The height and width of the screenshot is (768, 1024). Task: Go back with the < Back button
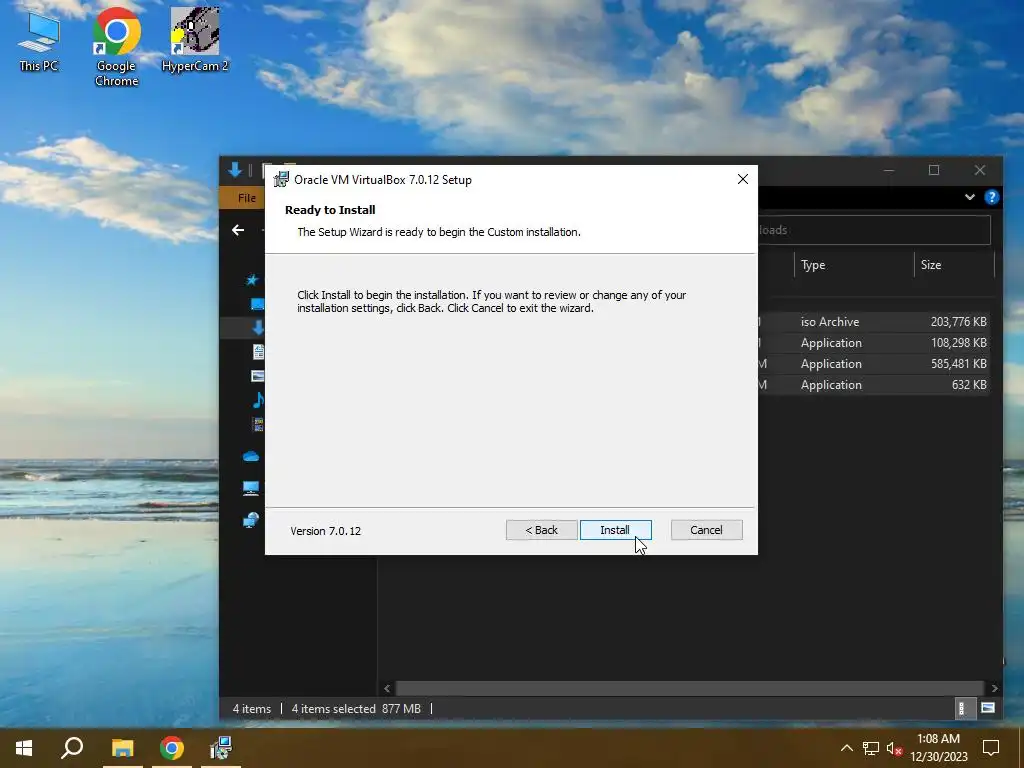541,530
